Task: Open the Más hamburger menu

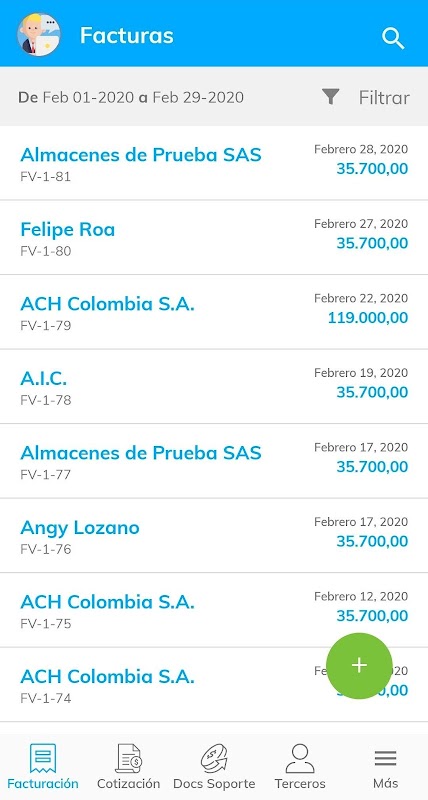Action: click(x=385, y=759)
